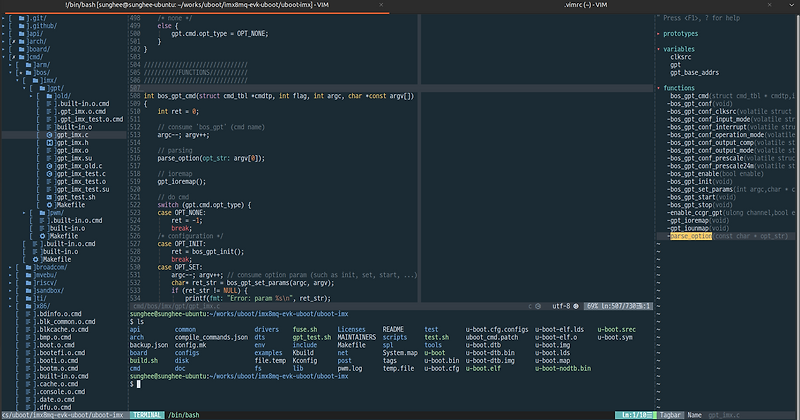Screen dimensions: 800x420
Task: Close the .vimrc VIM tab
Action: pos(769,5)
